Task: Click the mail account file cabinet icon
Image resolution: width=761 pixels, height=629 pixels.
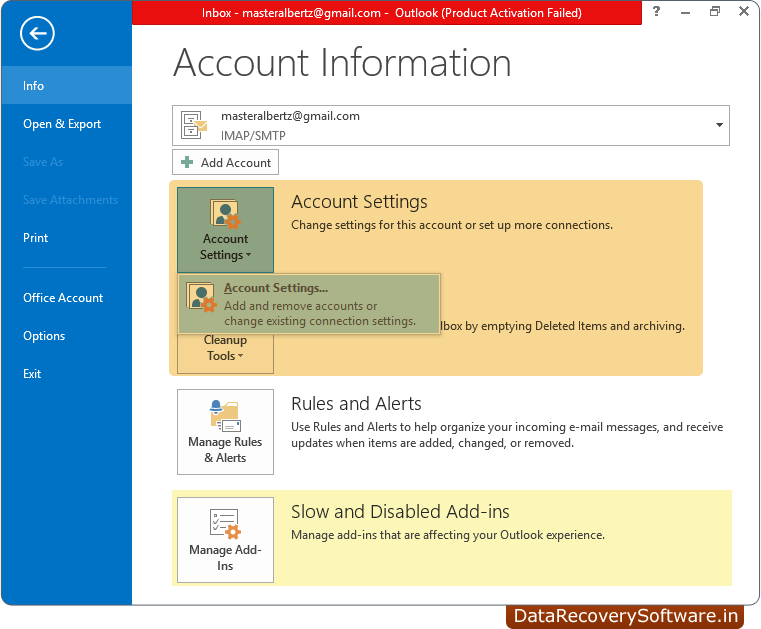Action: tap(193, 125)
